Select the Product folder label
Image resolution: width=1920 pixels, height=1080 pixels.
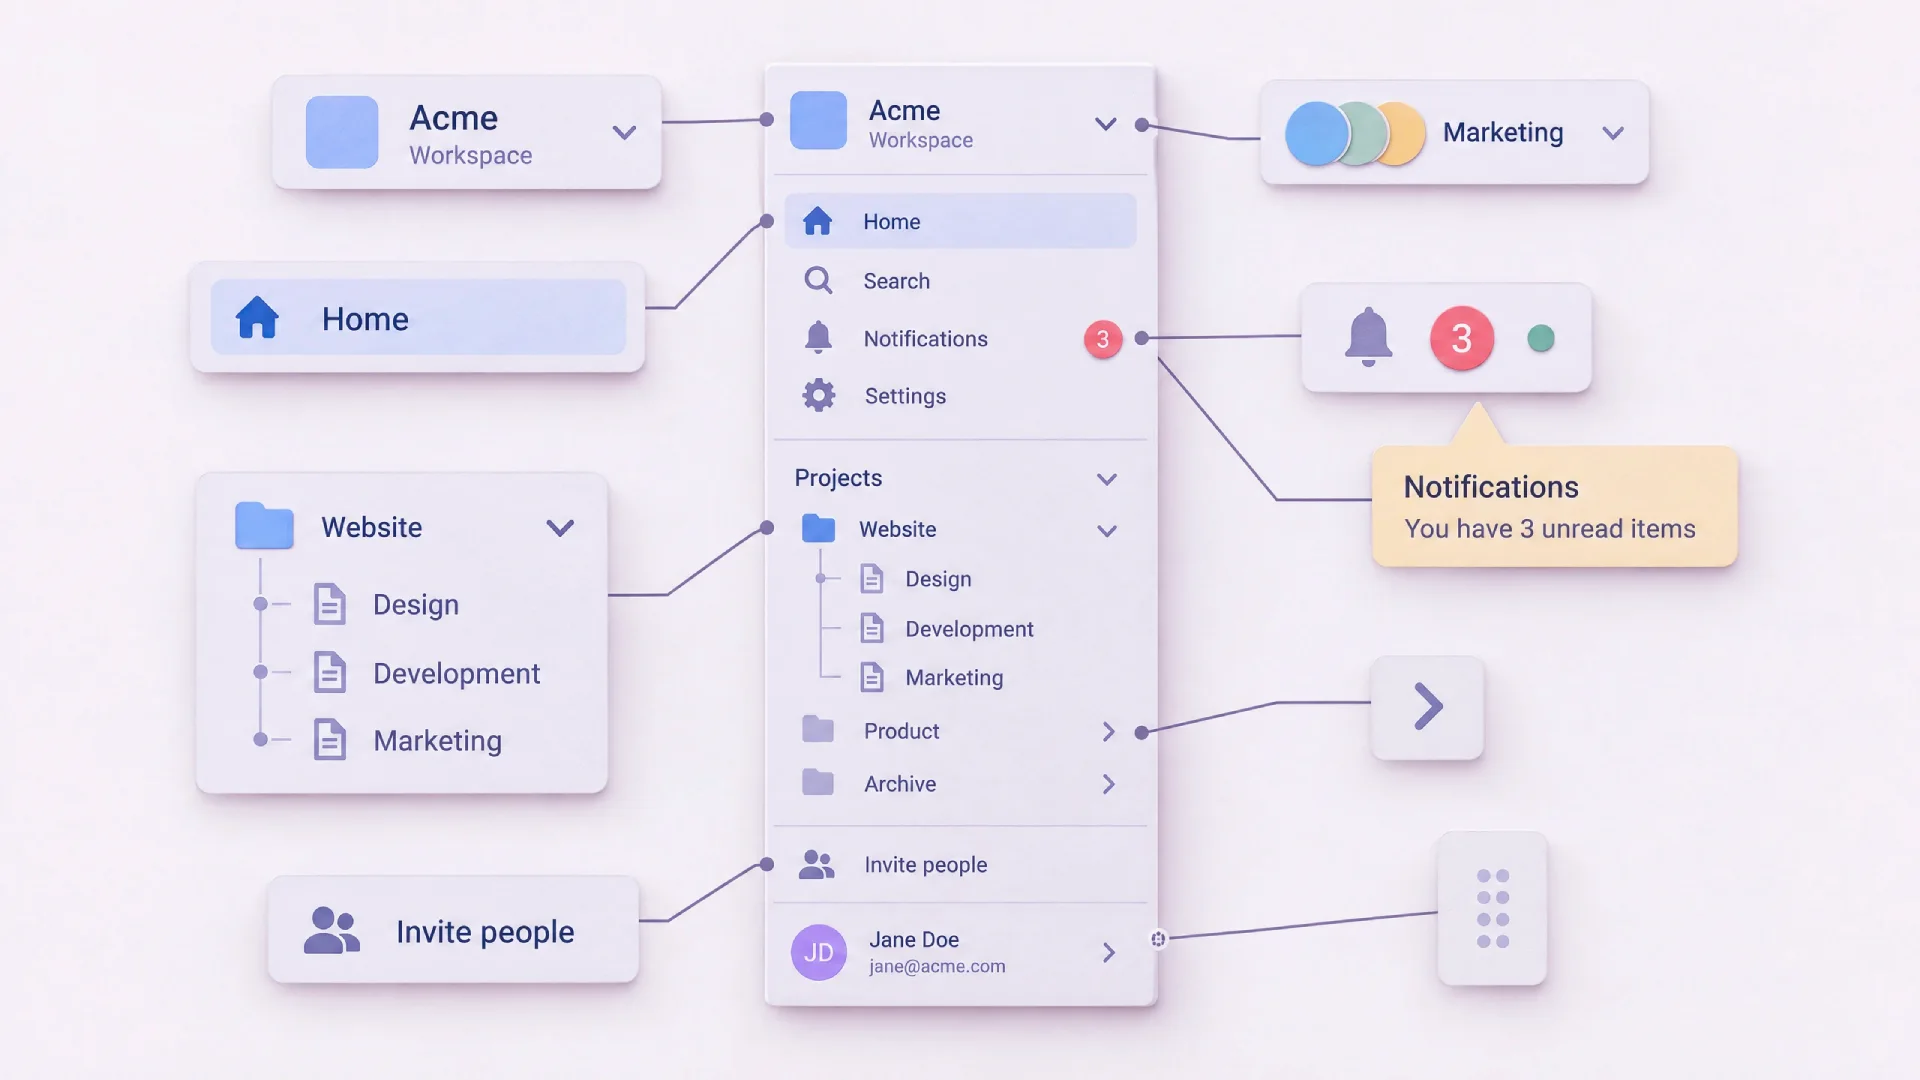pyautogui.click(x=901, y=731)
